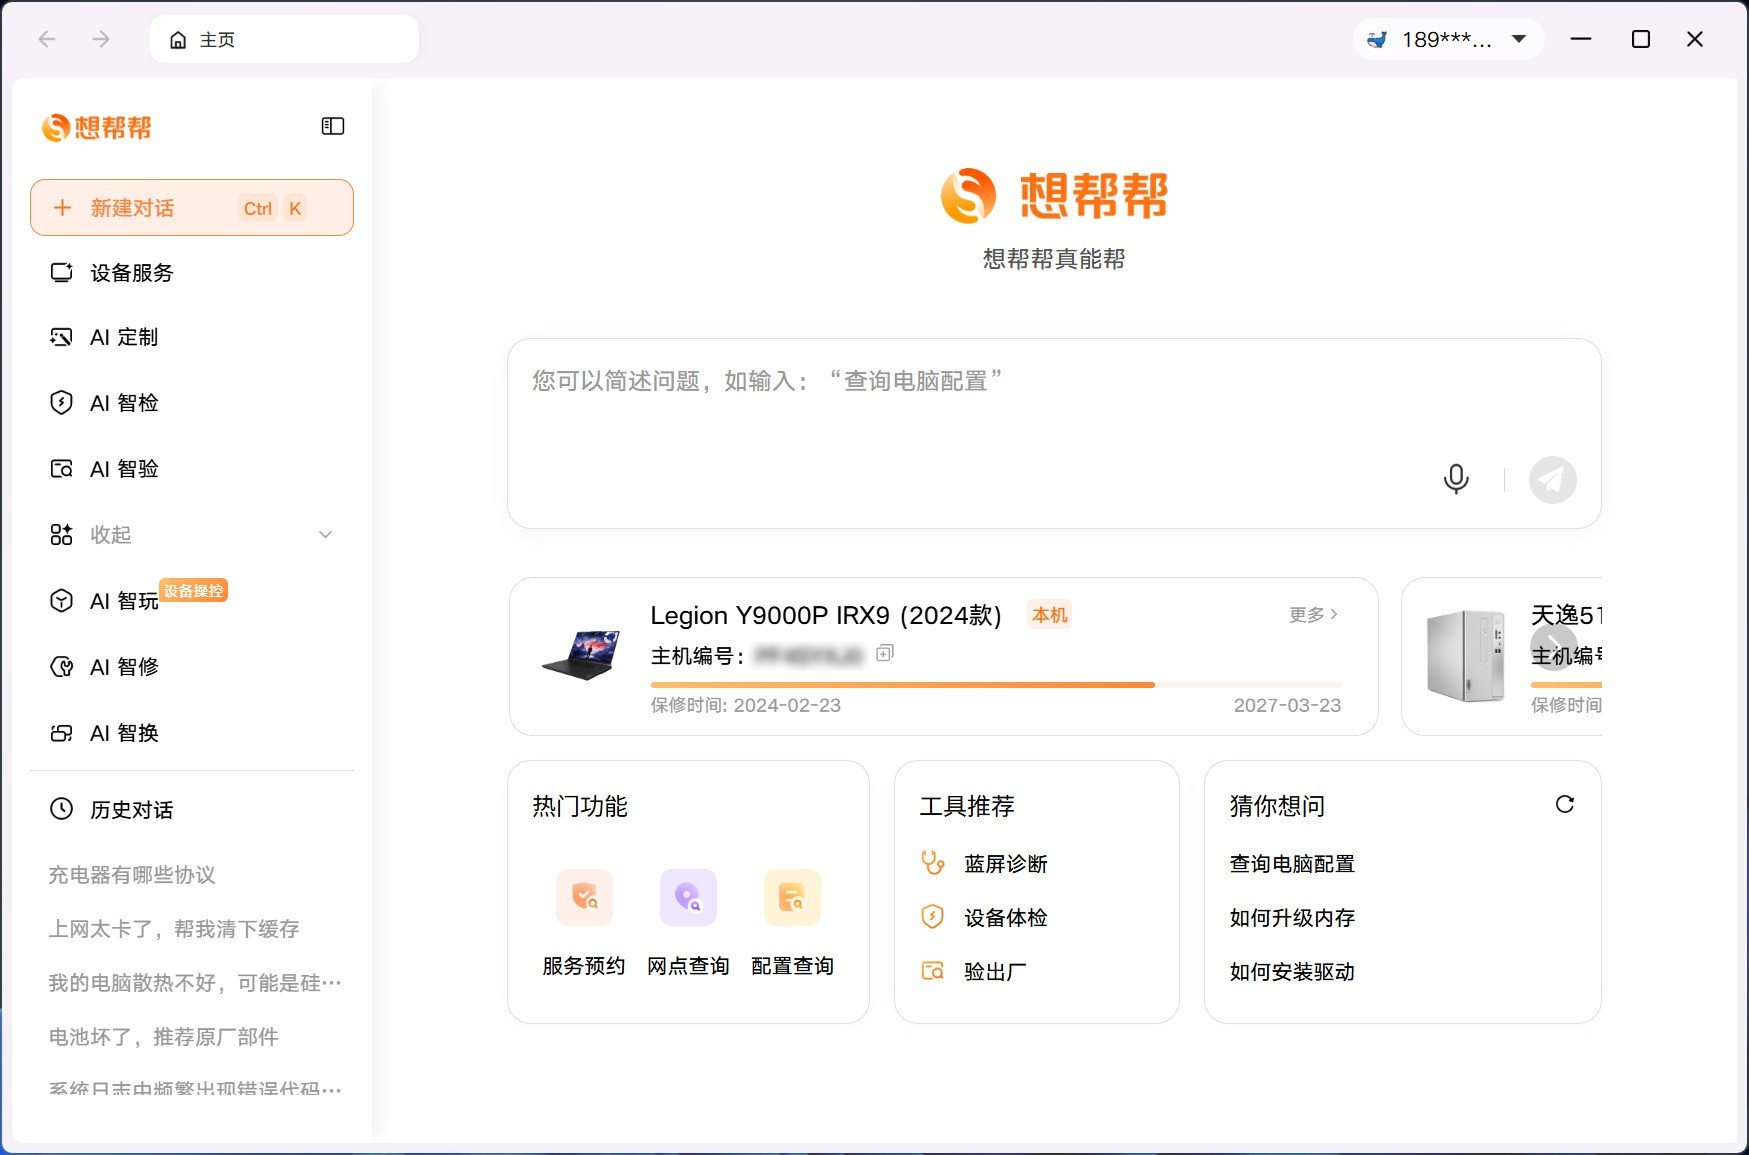Open AI 智玩 in the sidebar

pyautogui.click(x=192, y=601)
